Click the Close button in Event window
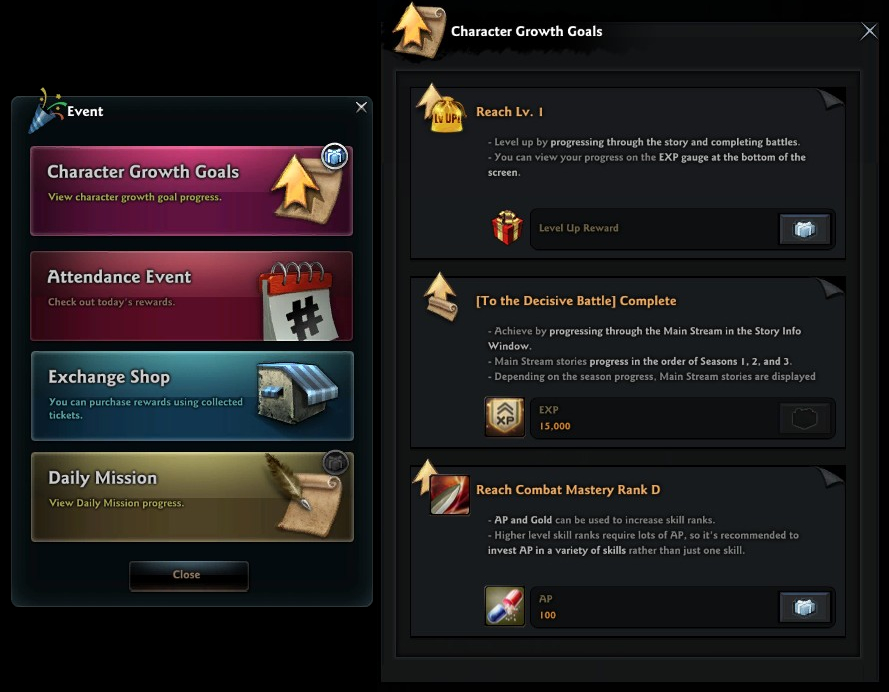The width and height of the screenshot is (889, 692). point(189,575)
